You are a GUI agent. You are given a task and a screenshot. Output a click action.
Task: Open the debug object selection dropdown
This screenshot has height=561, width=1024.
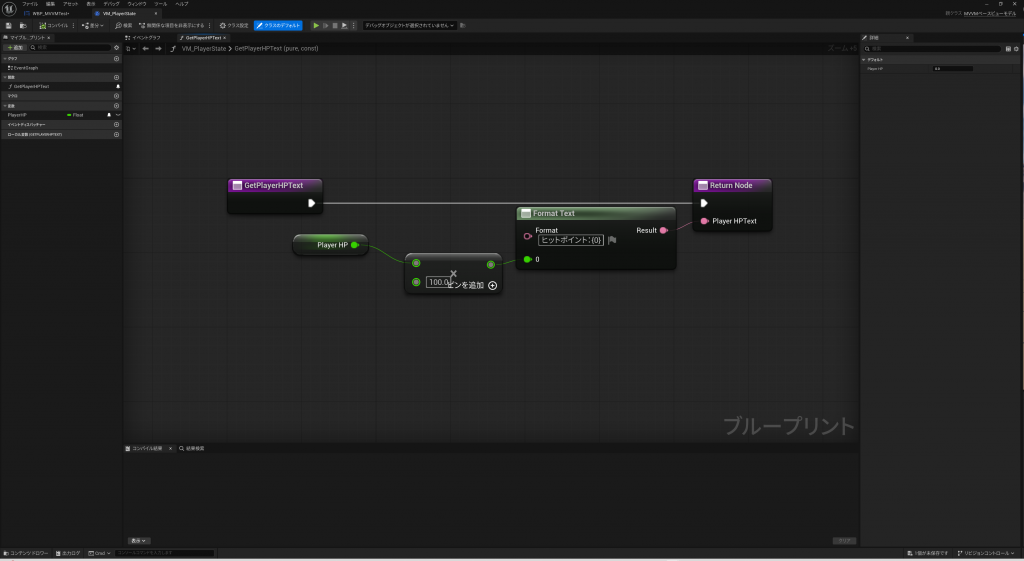click(x=408, y=25)
